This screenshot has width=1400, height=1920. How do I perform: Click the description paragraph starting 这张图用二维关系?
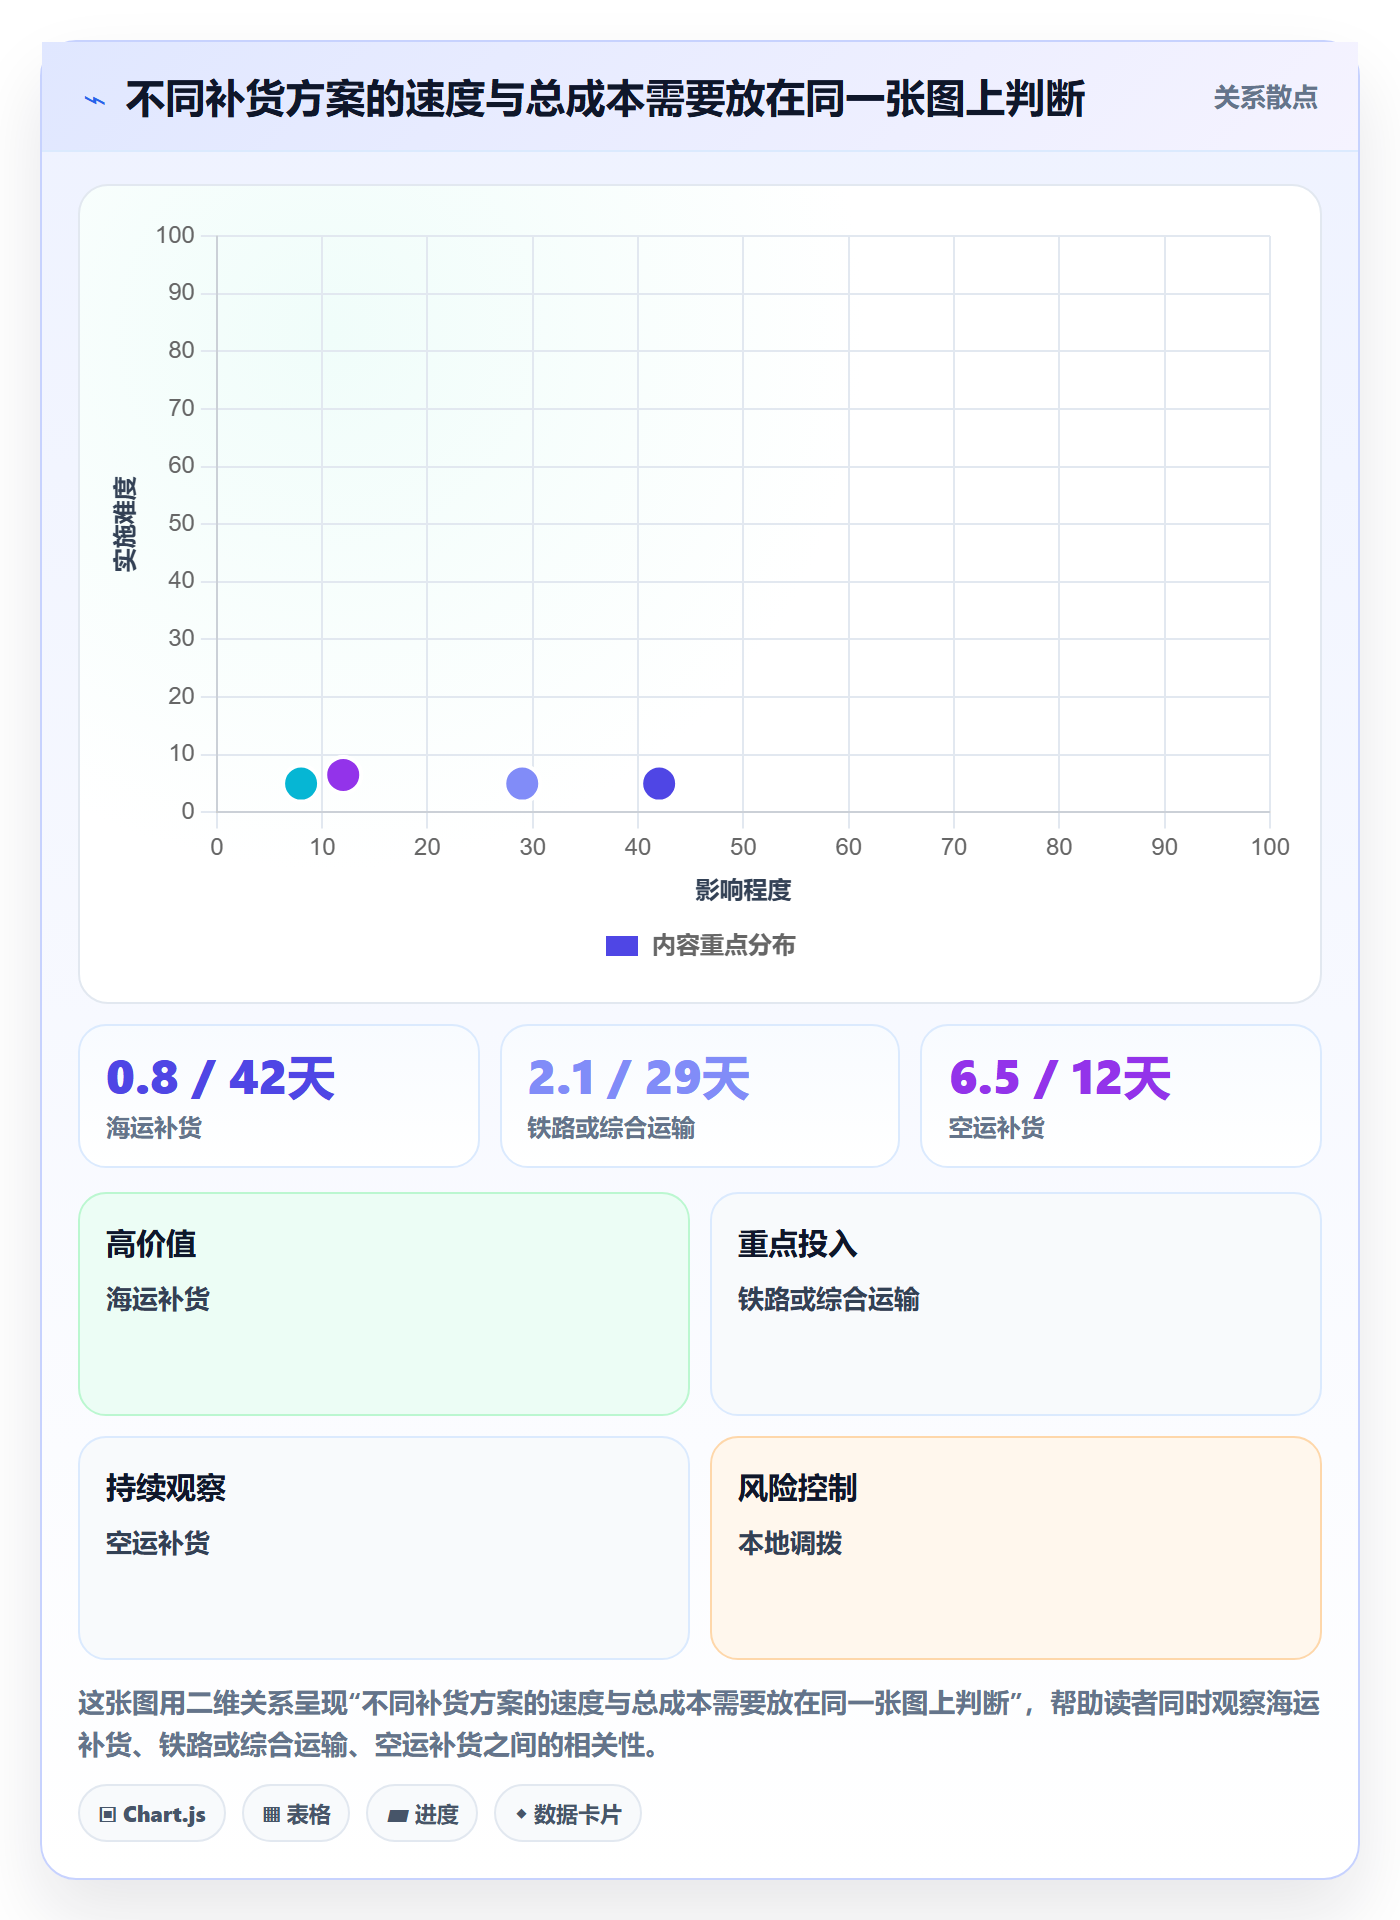click(x=700, y=1723)
